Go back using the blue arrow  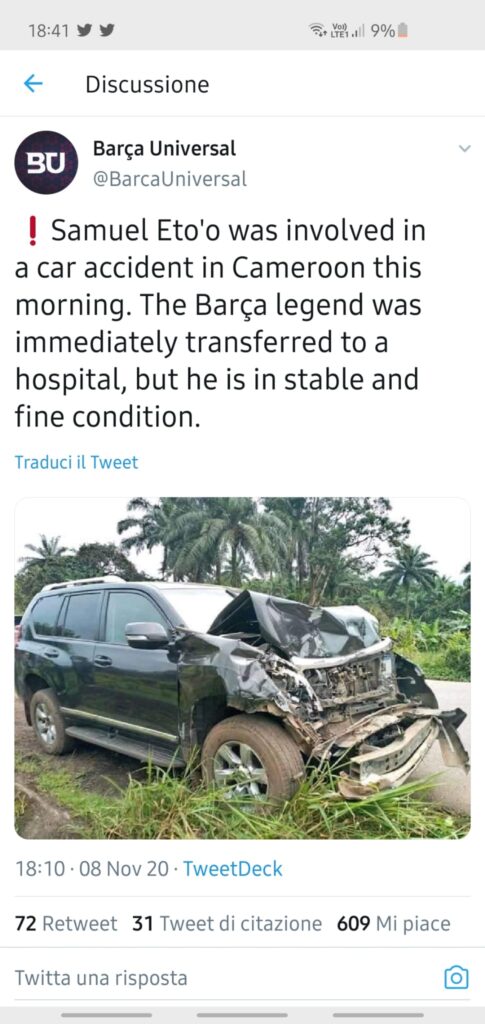tap(33, 84)
